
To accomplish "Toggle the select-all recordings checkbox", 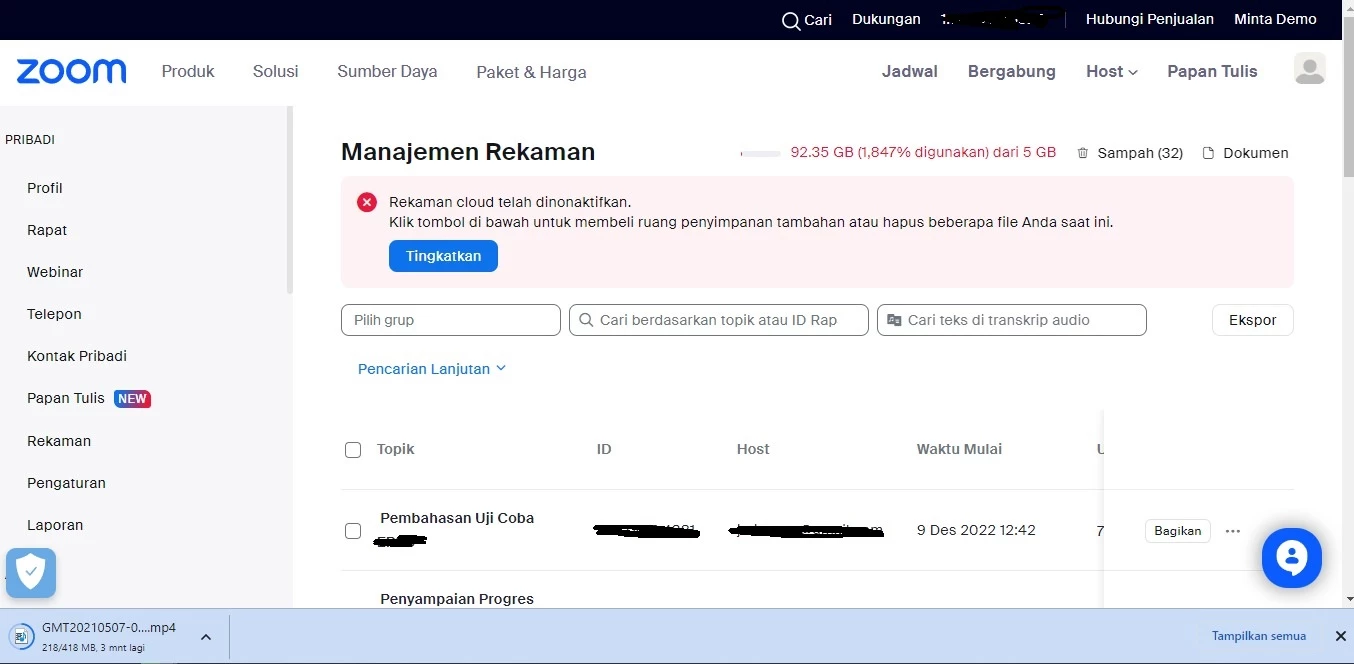I will pos(353,450).
